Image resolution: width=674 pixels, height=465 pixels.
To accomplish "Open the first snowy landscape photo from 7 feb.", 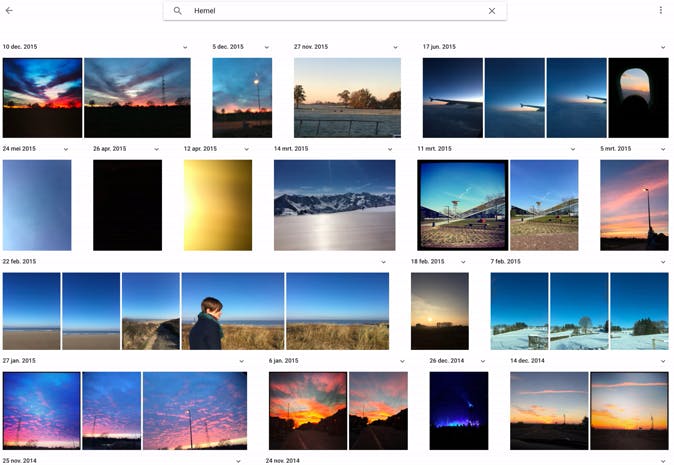I will (x=519, y=311).
